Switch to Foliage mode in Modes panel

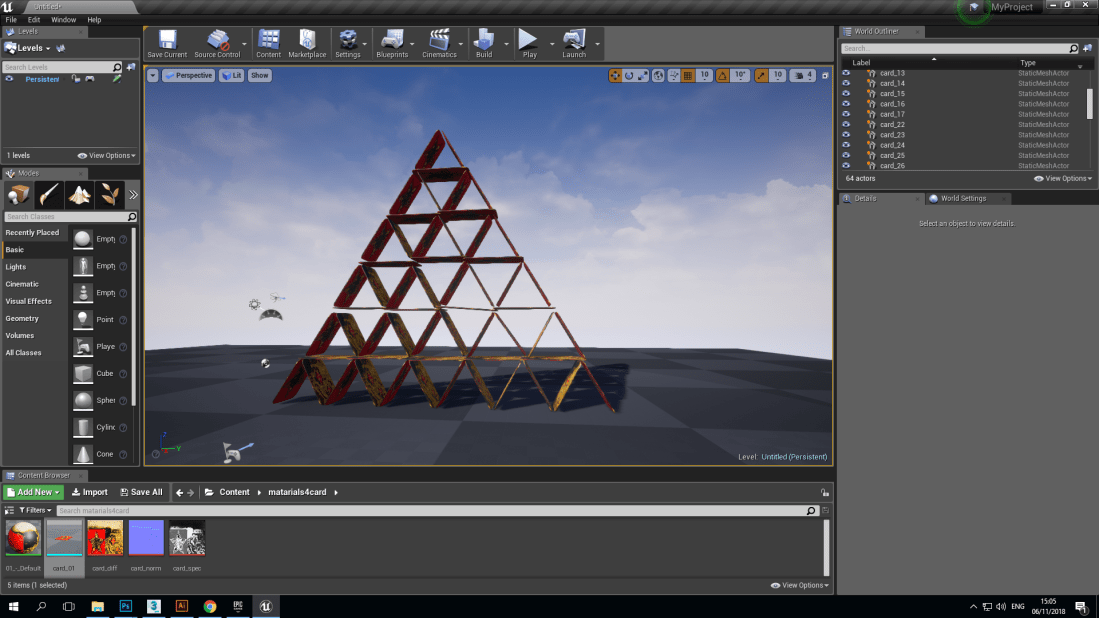click(108, 193)
